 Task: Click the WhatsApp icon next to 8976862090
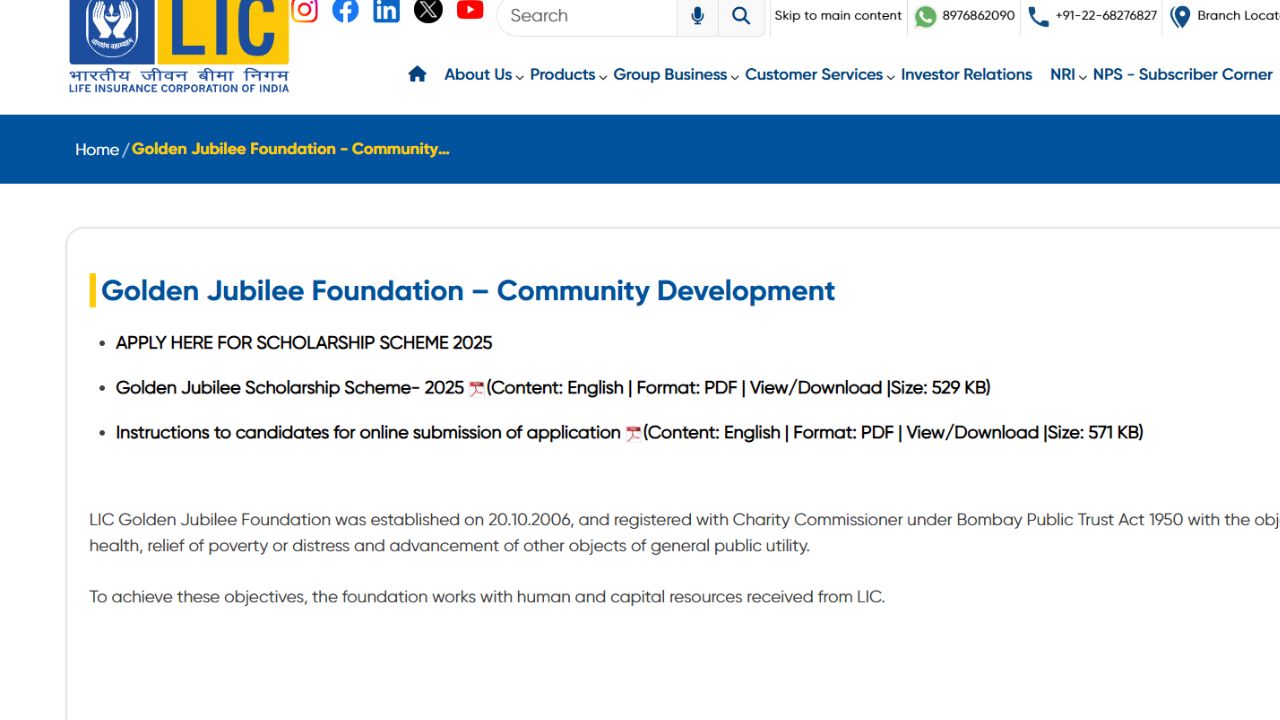point(925,16)
